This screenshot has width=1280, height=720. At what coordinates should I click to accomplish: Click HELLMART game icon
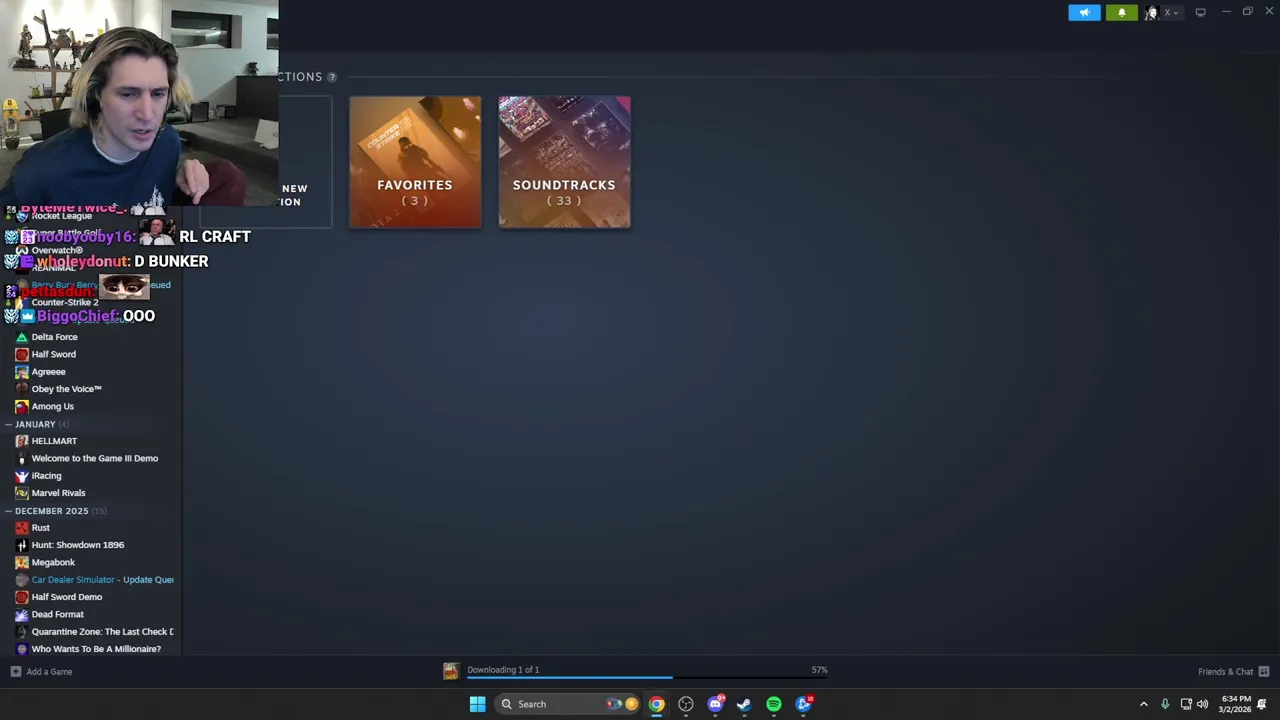click(22, 441)
